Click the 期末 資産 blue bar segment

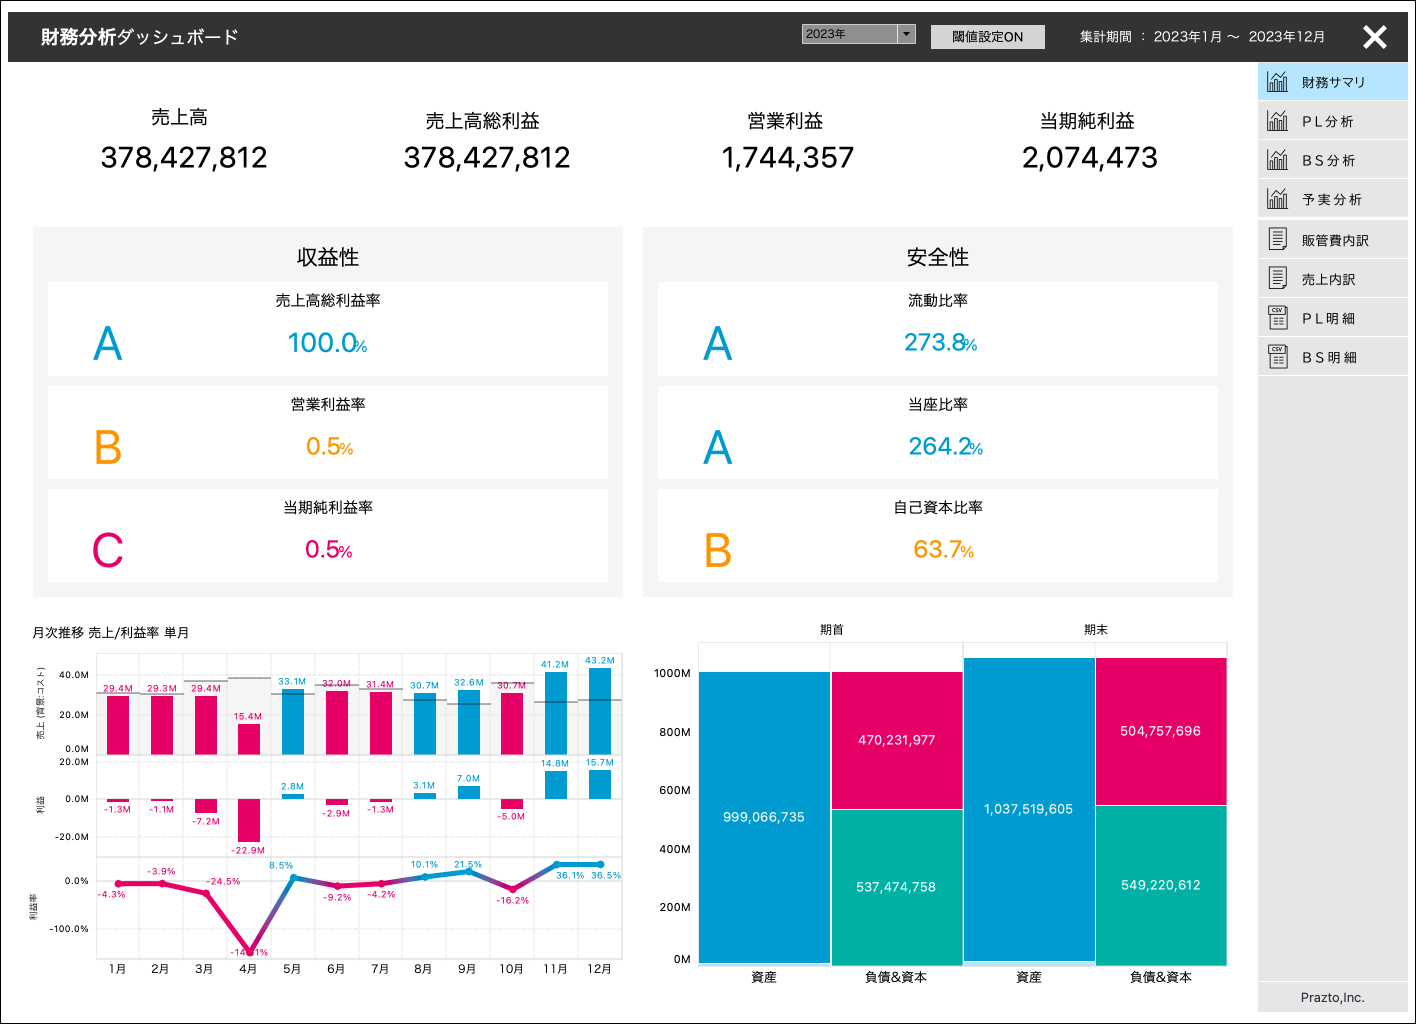click(x=1029, y=810)
